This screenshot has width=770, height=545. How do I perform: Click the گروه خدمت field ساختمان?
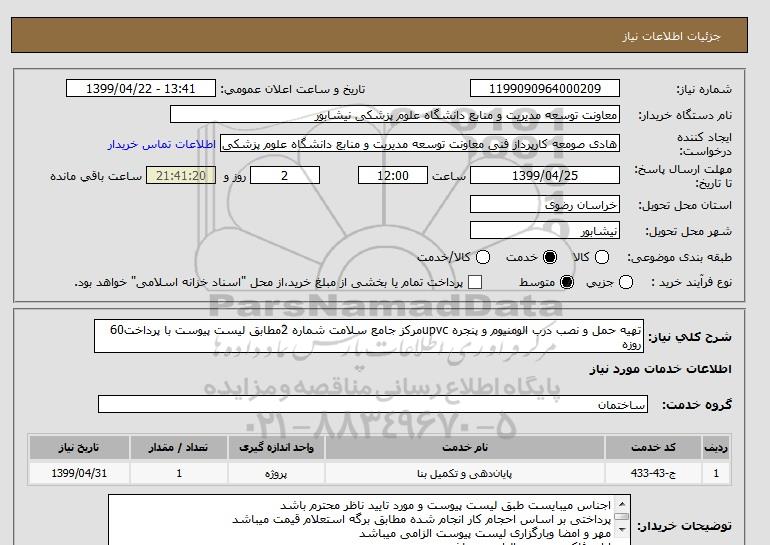click(x=373, y=405)
